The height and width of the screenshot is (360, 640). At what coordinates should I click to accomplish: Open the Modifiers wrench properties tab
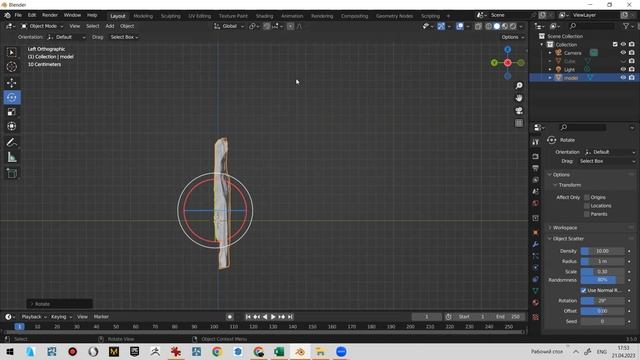pos(536,244)
